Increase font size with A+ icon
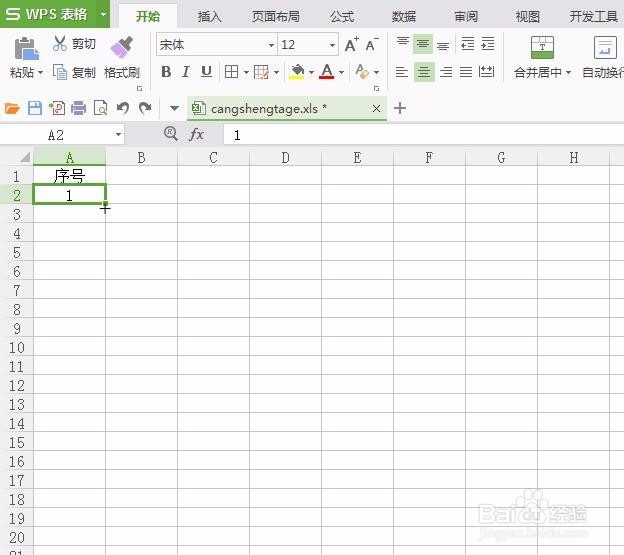The height and width of the screenshot is (555, 624). [352, 44]
